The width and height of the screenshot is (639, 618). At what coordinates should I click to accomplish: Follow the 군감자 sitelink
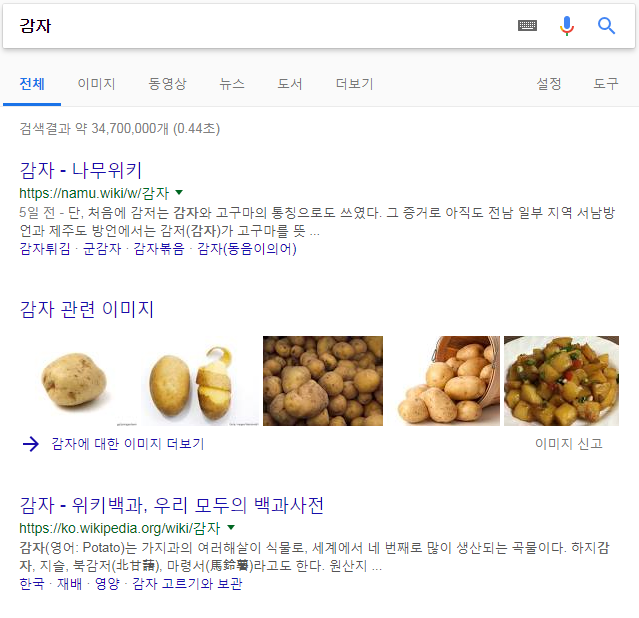102,249
